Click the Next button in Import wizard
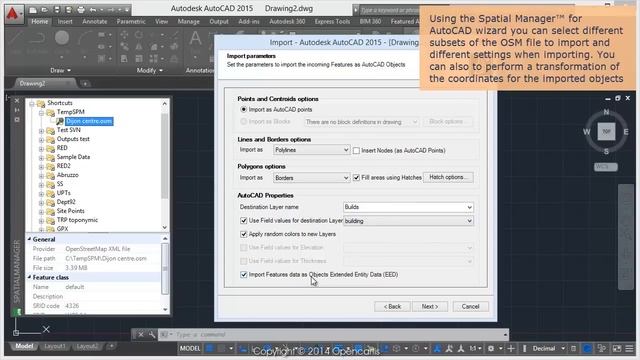The height and width of the screenshot is (360, 640). [x=430, y=306]
